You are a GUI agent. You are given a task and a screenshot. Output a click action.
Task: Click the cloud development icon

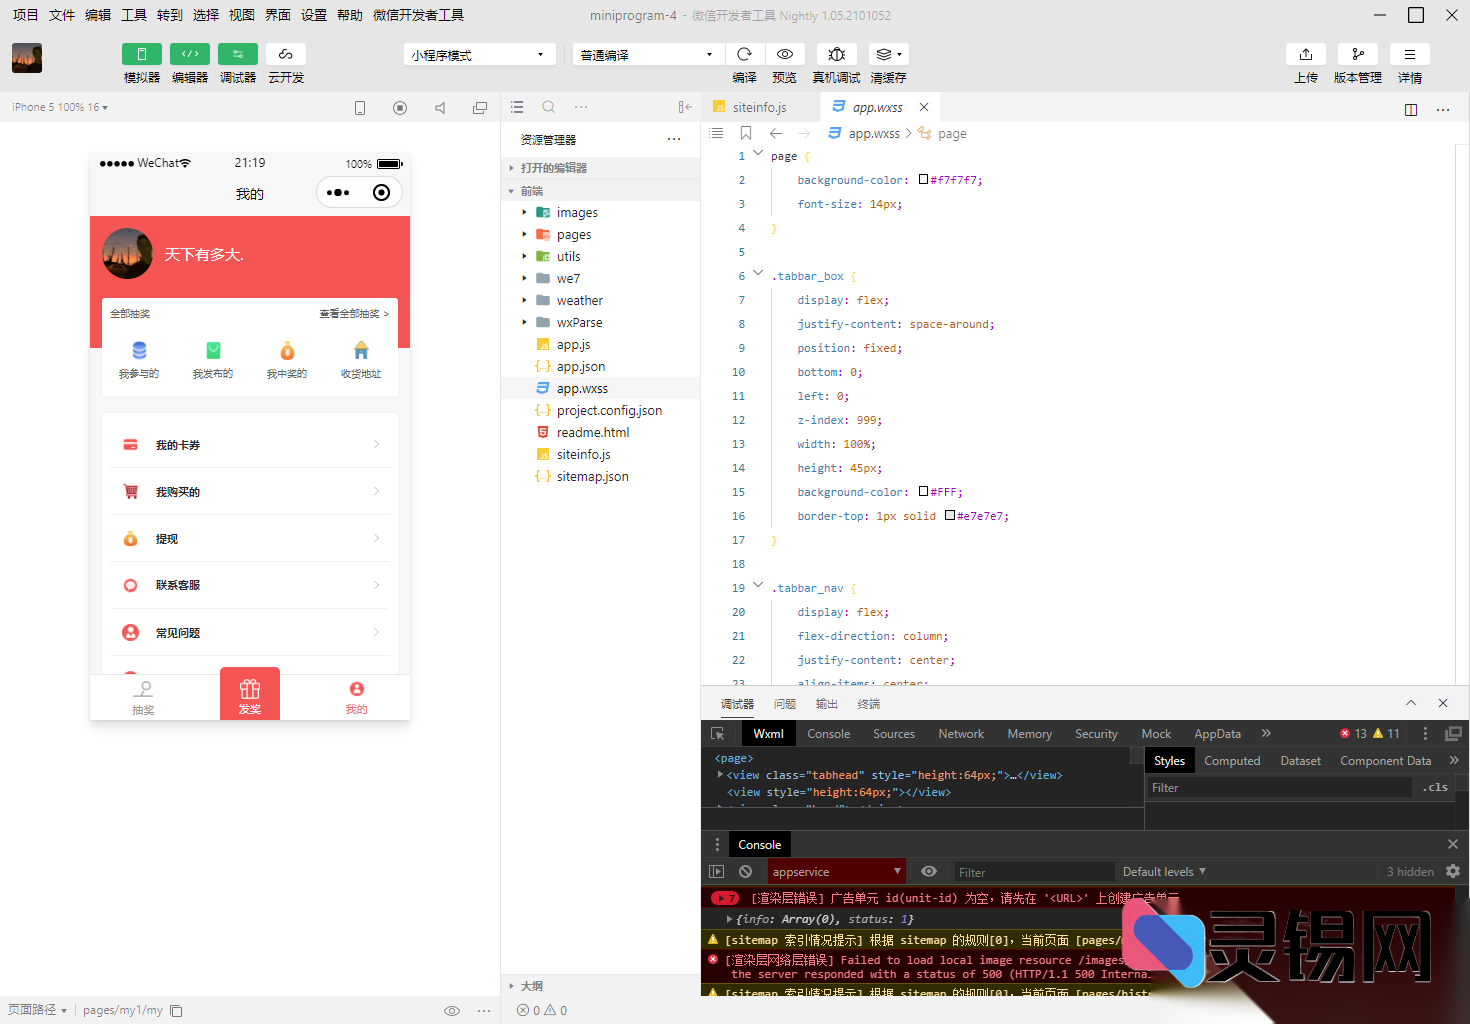coord(286,54)
